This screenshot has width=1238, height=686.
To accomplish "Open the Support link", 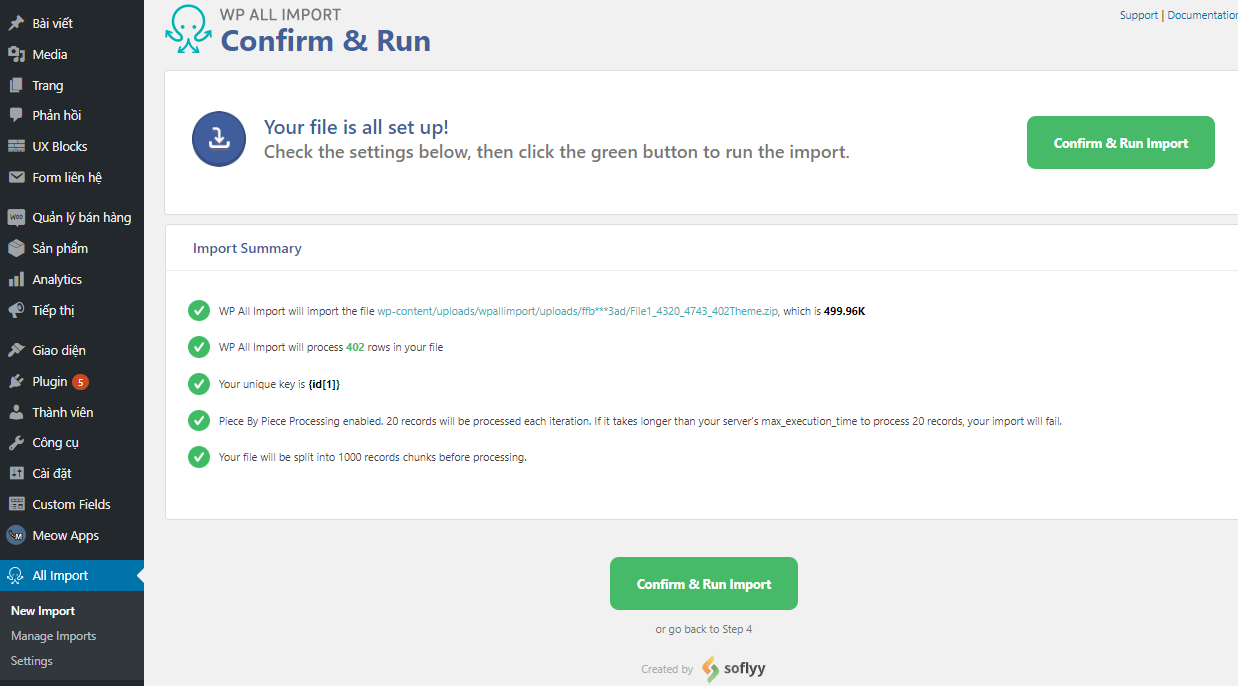I will tap(1138, 15).
